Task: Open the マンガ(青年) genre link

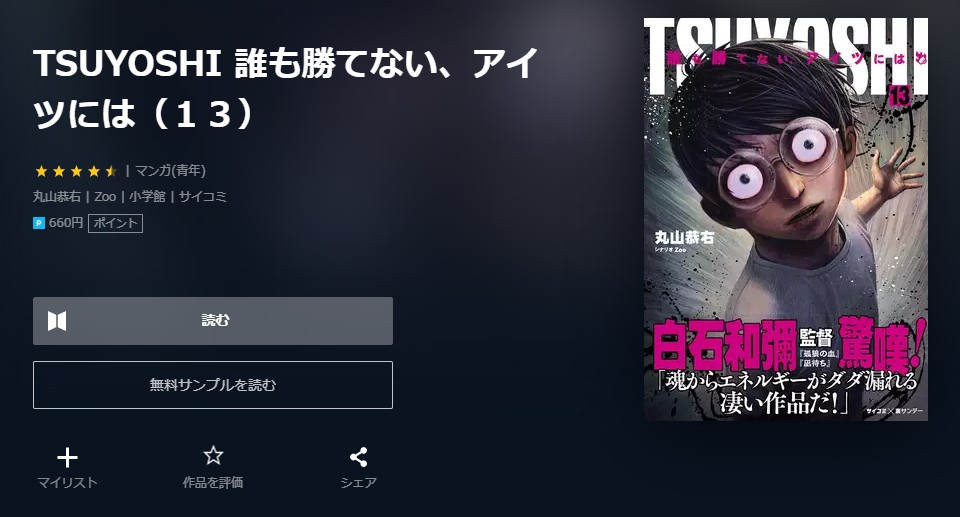Action: coord(170,171)
